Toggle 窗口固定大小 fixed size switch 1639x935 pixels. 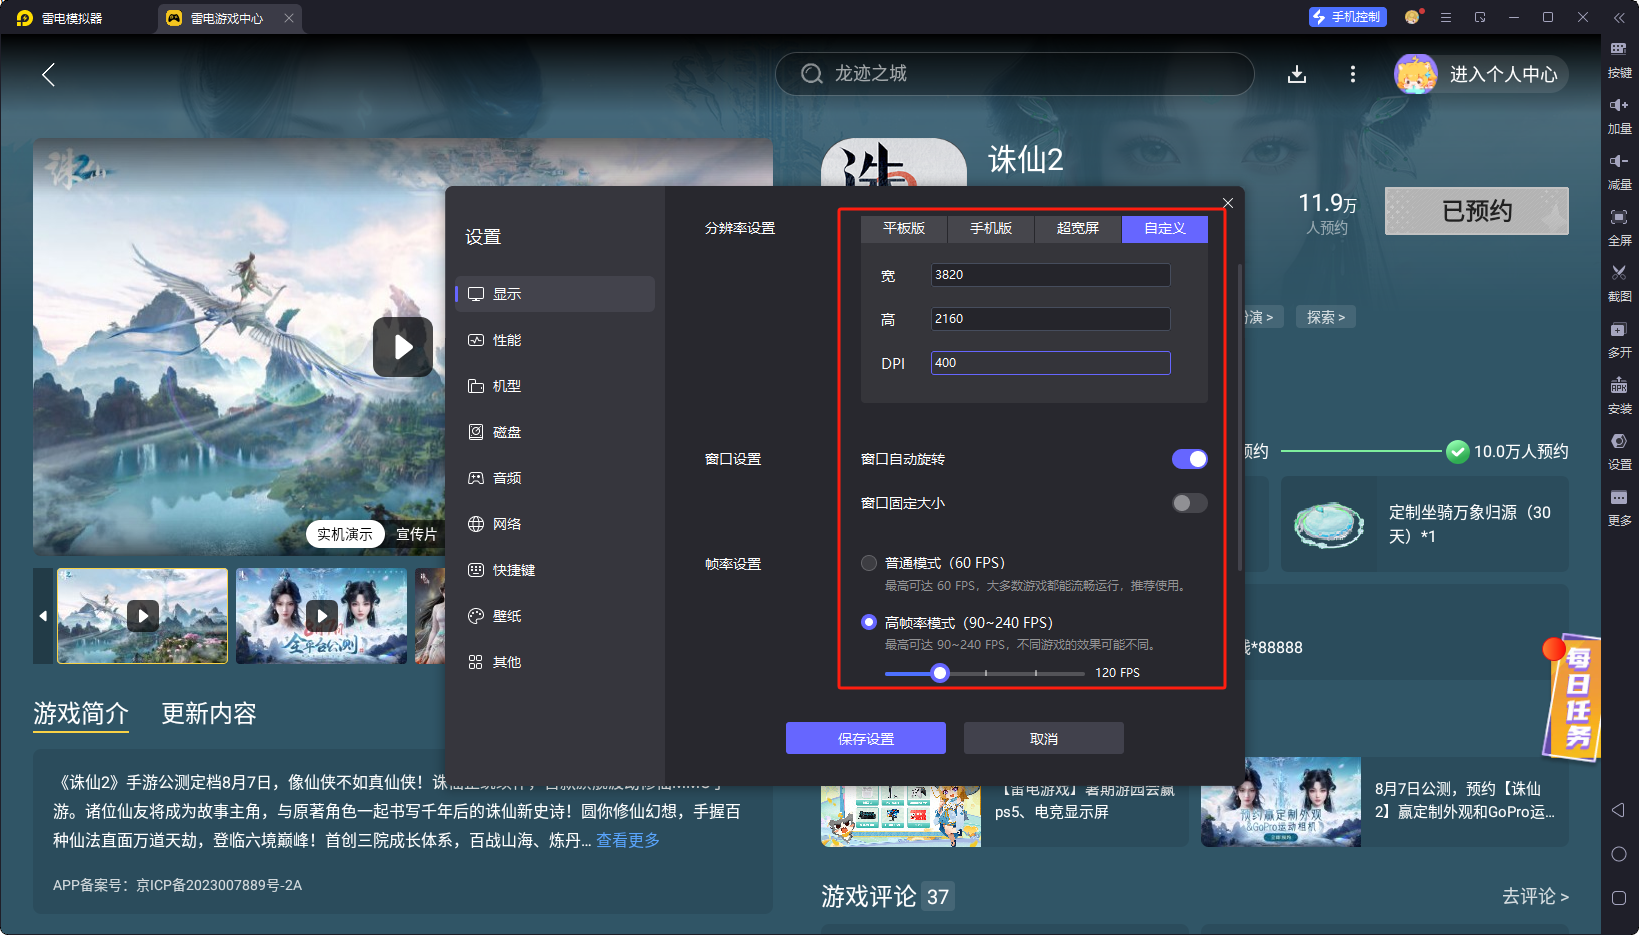click(x=1190, y=503)
